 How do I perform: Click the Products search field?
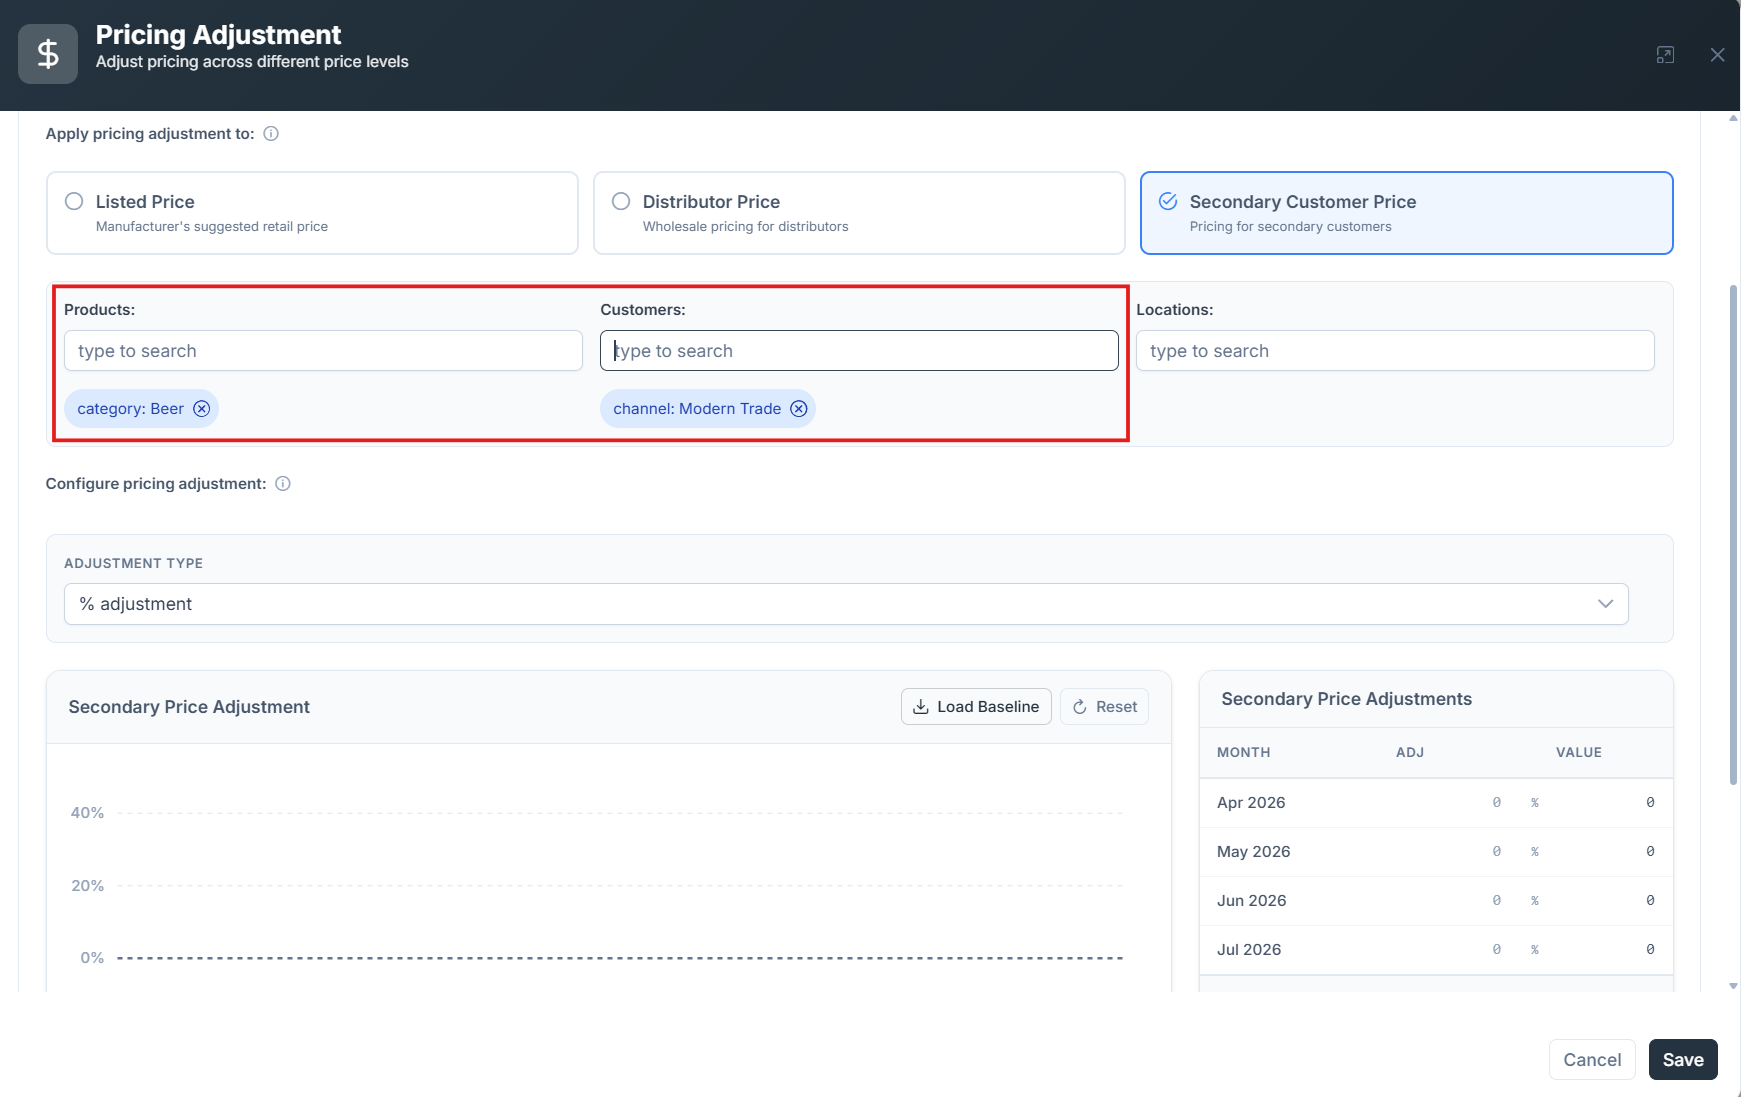coord(323,351)
